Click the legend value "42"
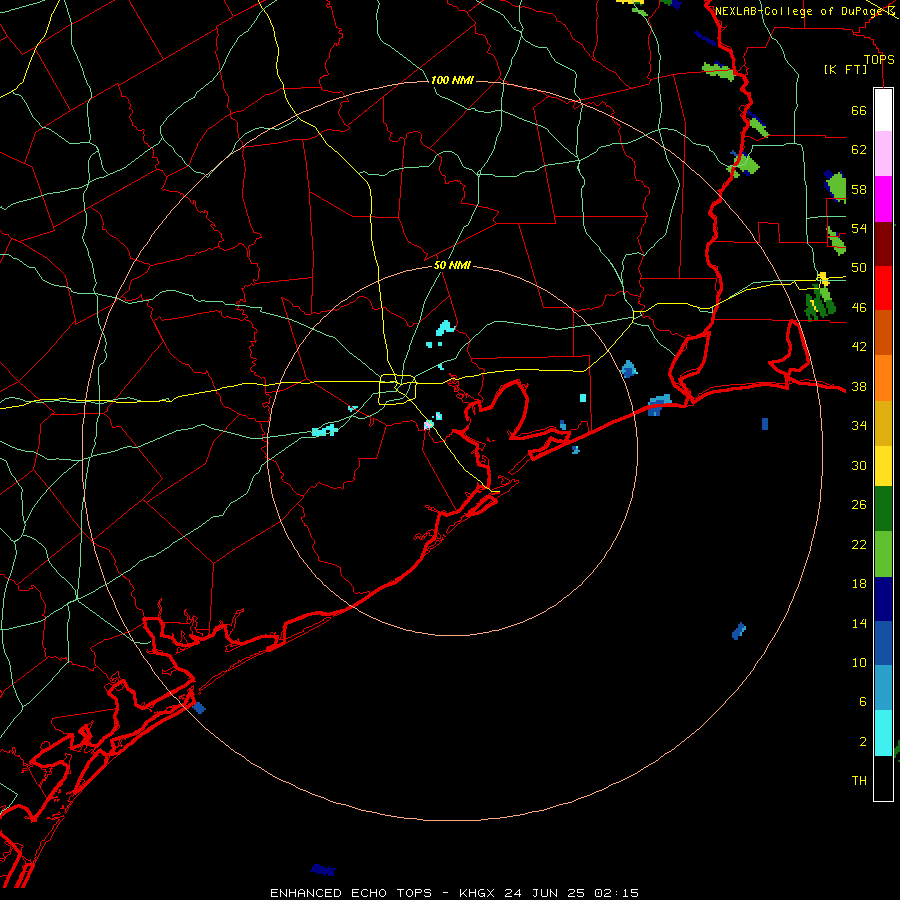The height and width of the screenshot is (900, 900). (859, 347)
